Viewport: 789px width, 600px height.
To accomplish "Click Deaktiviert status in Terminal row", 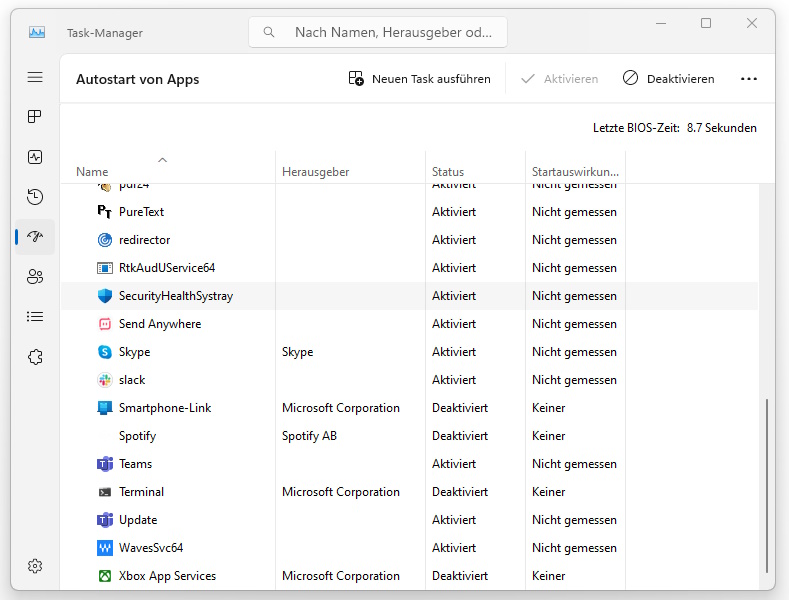I will tap(460, 492).
